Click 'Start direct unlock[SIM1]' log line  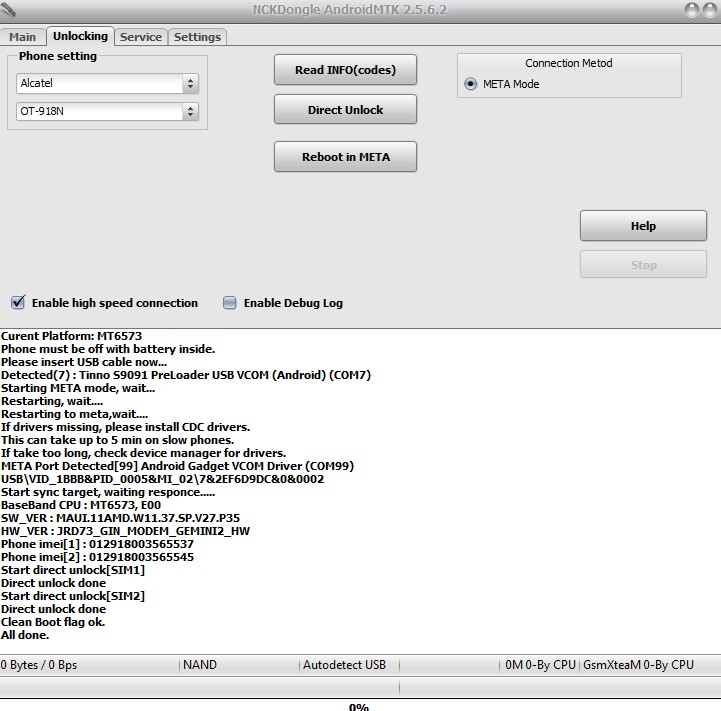tap(73, 570)
